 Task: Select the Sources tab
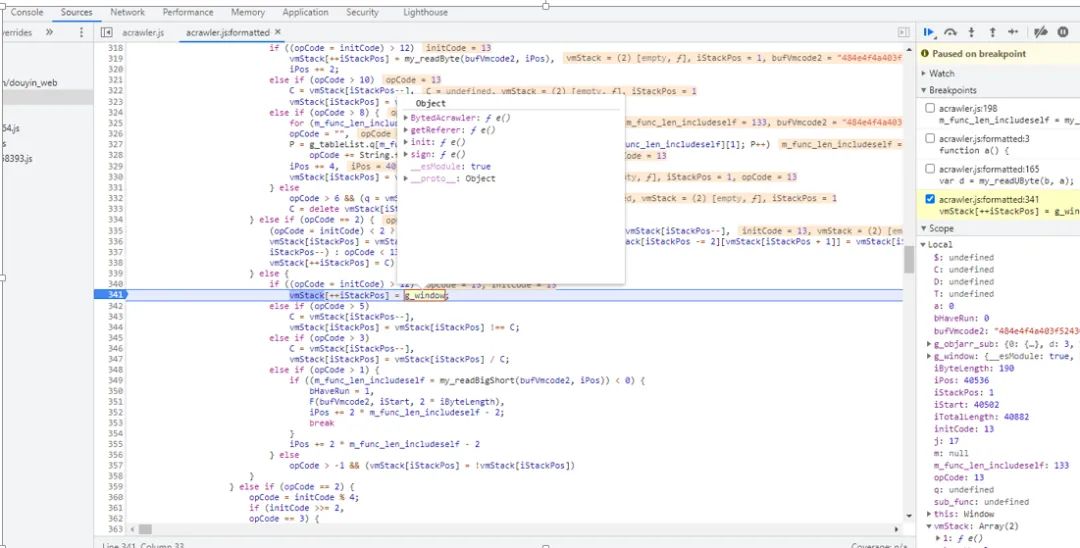(x=76, y=12)
